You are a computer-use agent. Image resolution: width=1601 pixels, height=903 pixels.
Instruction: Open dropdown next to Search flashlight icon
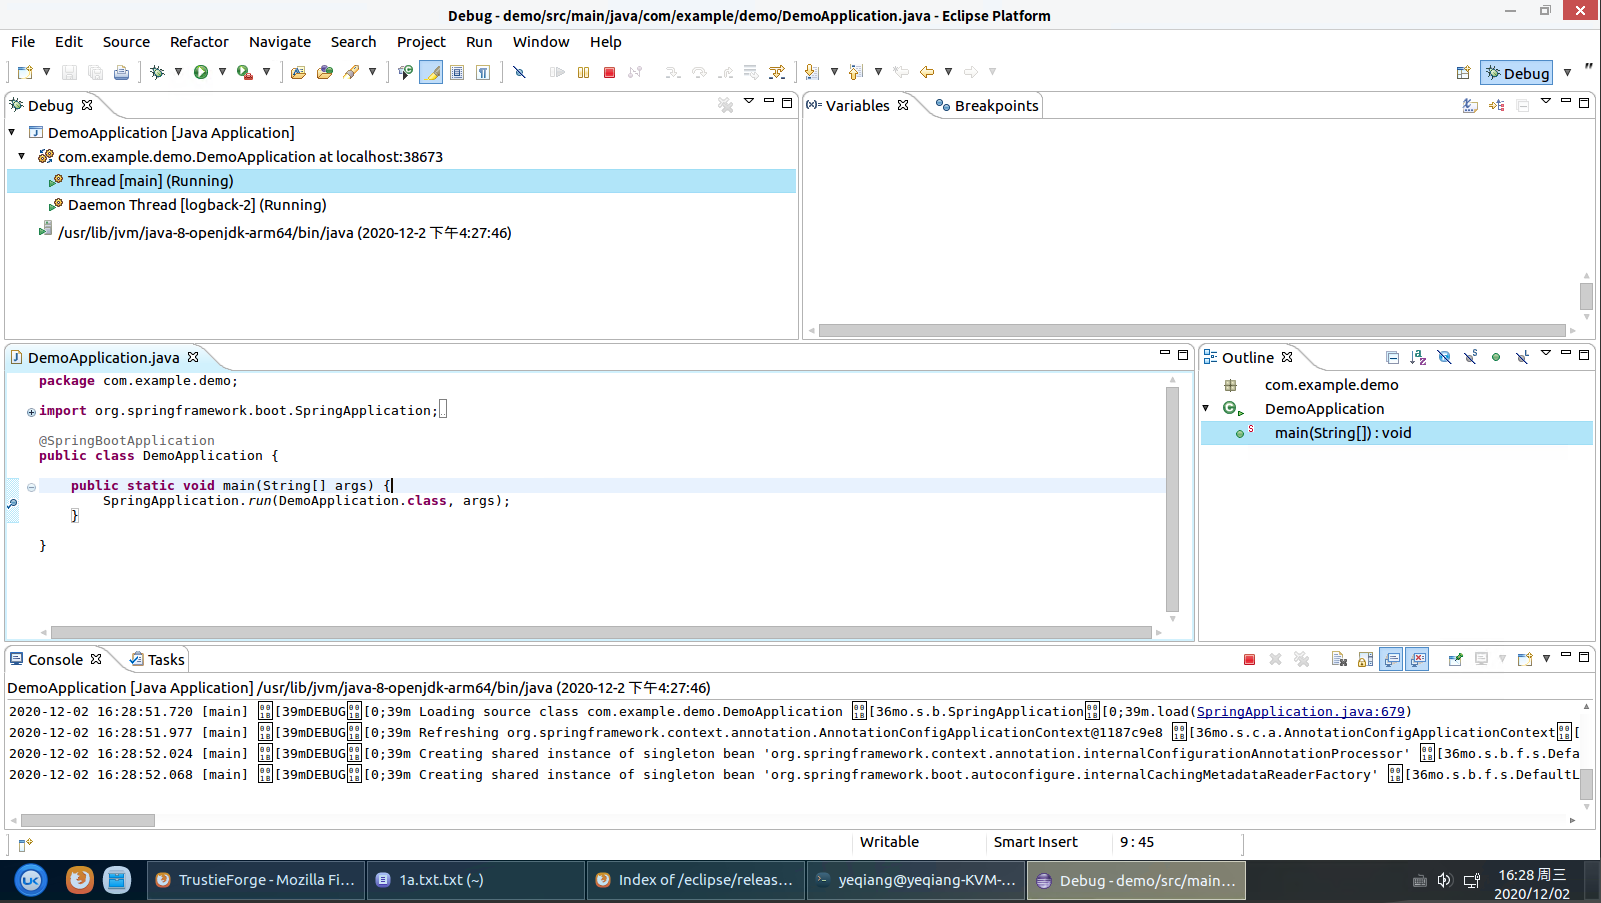point(372,72)
